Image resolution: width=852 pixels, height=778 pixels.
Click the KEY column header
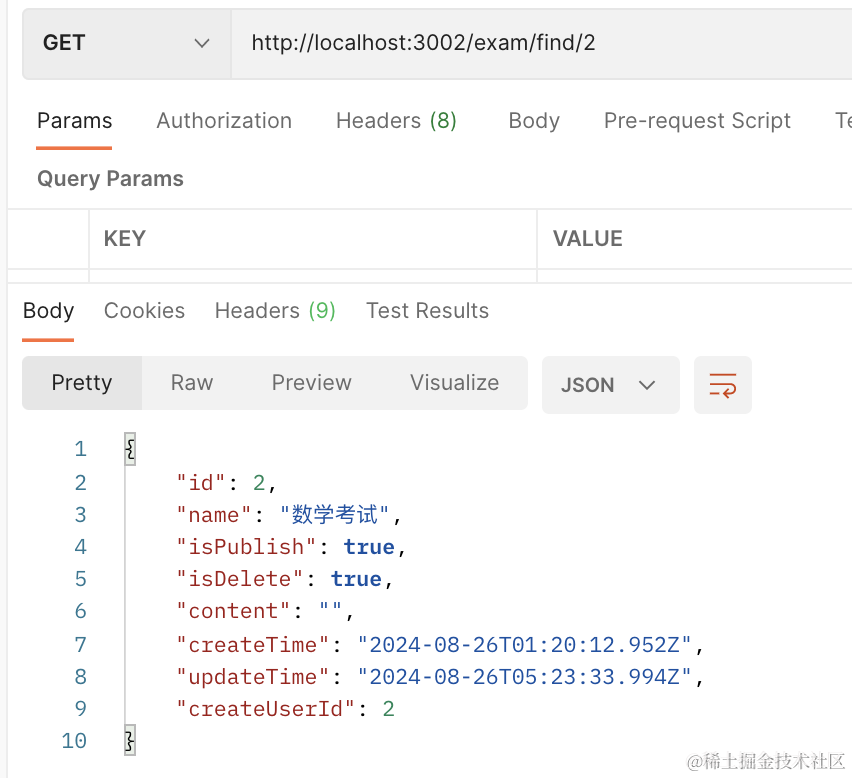click(125, 239)
